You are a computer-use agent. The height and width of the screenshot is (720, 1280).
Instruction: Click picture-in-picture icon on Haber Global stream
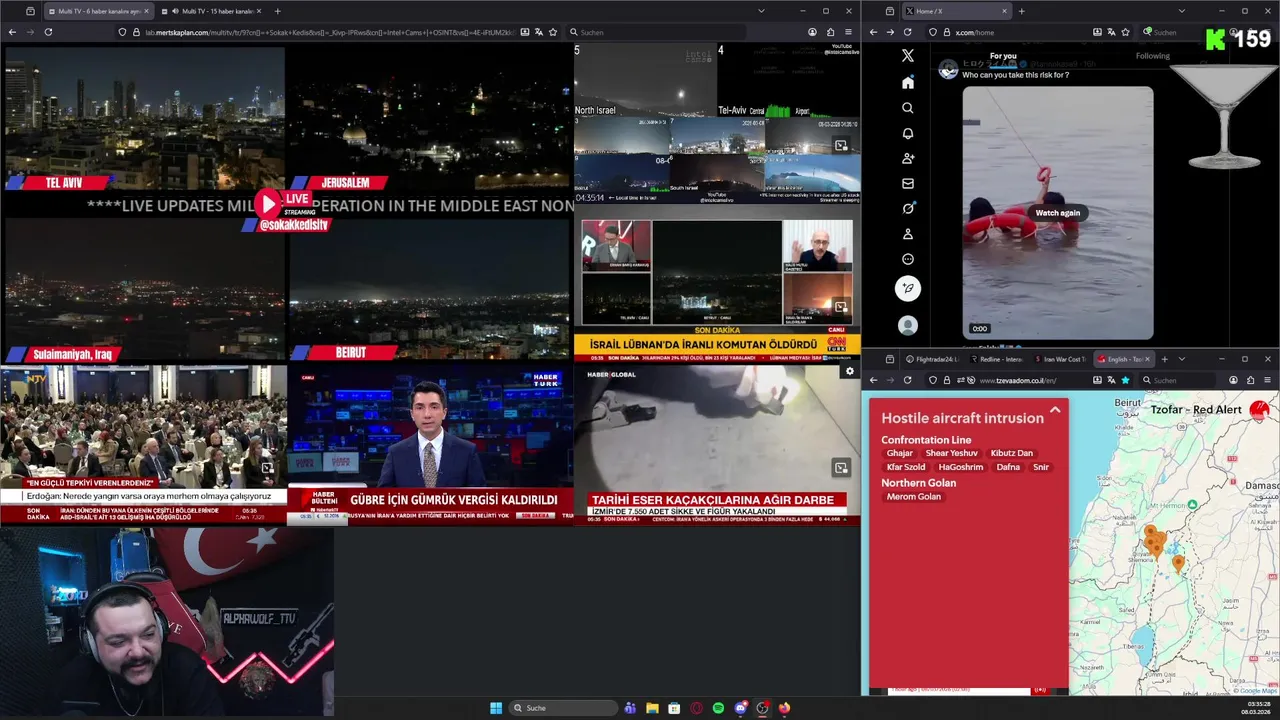tap(841, 467)
